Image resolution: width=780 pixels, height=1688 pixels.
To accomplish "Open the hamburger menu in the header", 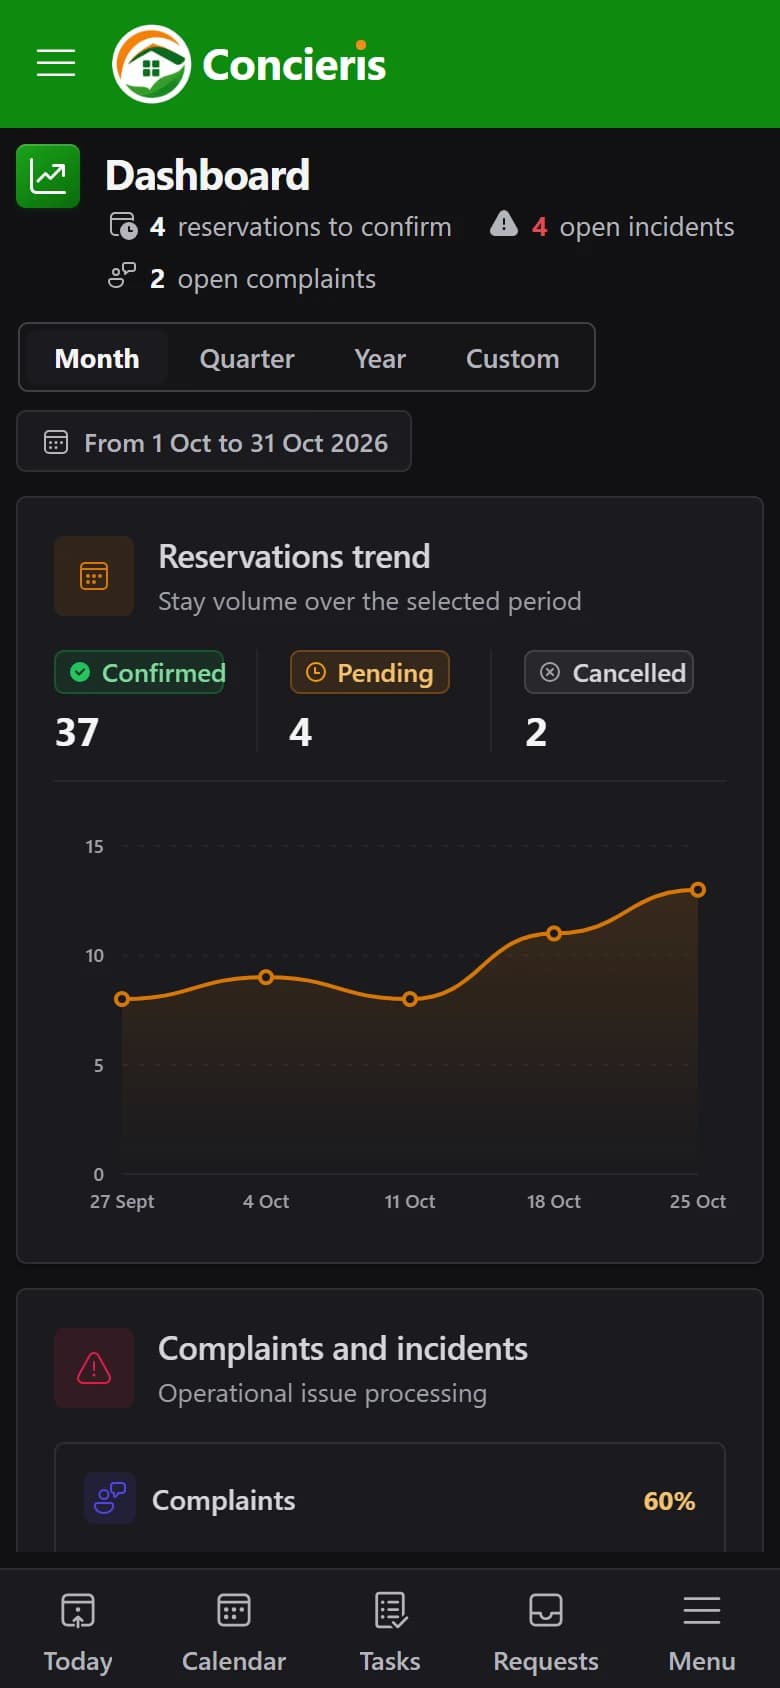I will tap(56, 62).
